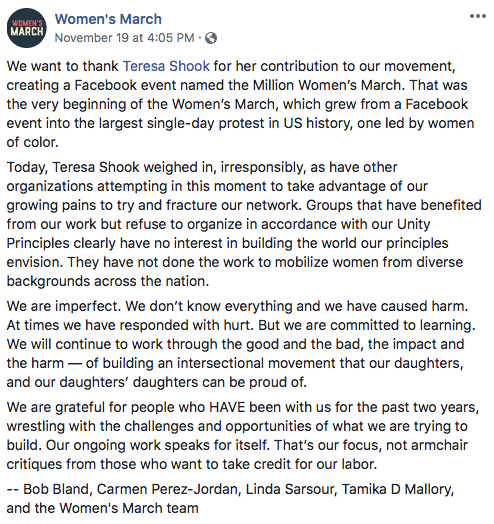Click 'and the Women's March team' closing line

(103, 508)
